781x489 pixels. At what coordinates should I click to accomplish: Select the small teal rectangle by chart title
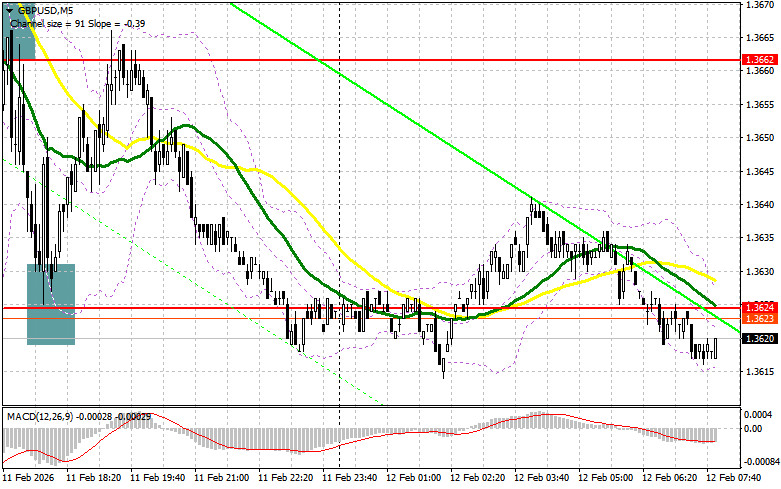click(x=19, y=32)
